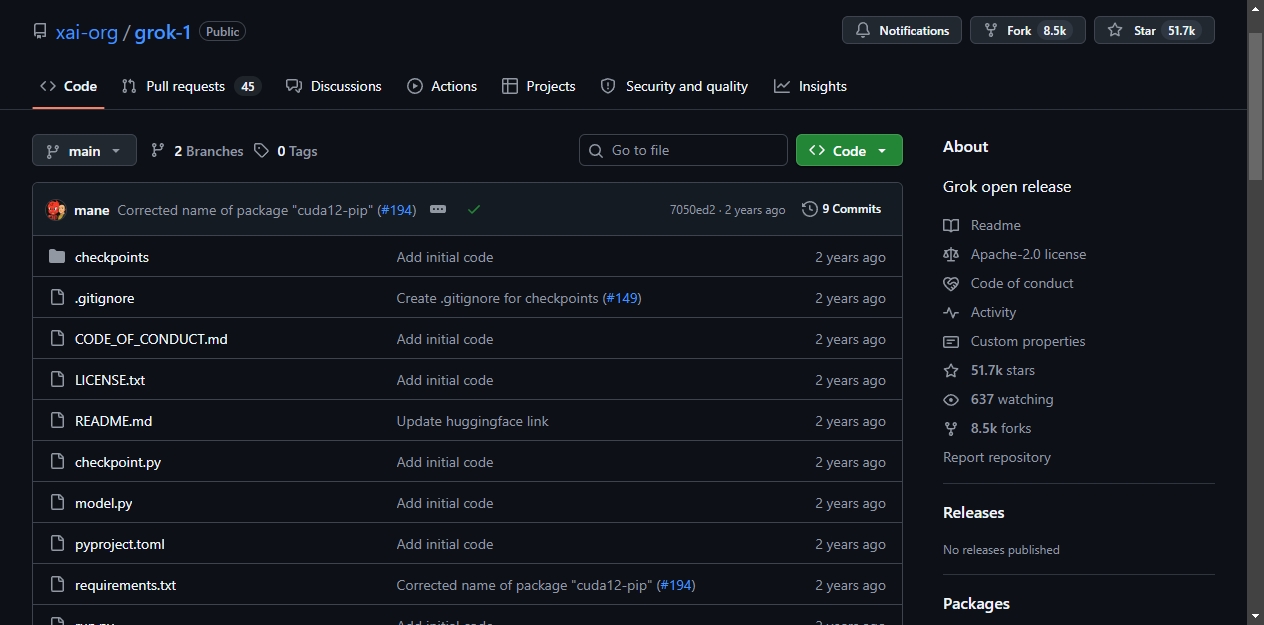This screenshot has height=625, width=1264.
Task: Click the file icon beside checkpoint.py
Action: click(x=57, y=462)
